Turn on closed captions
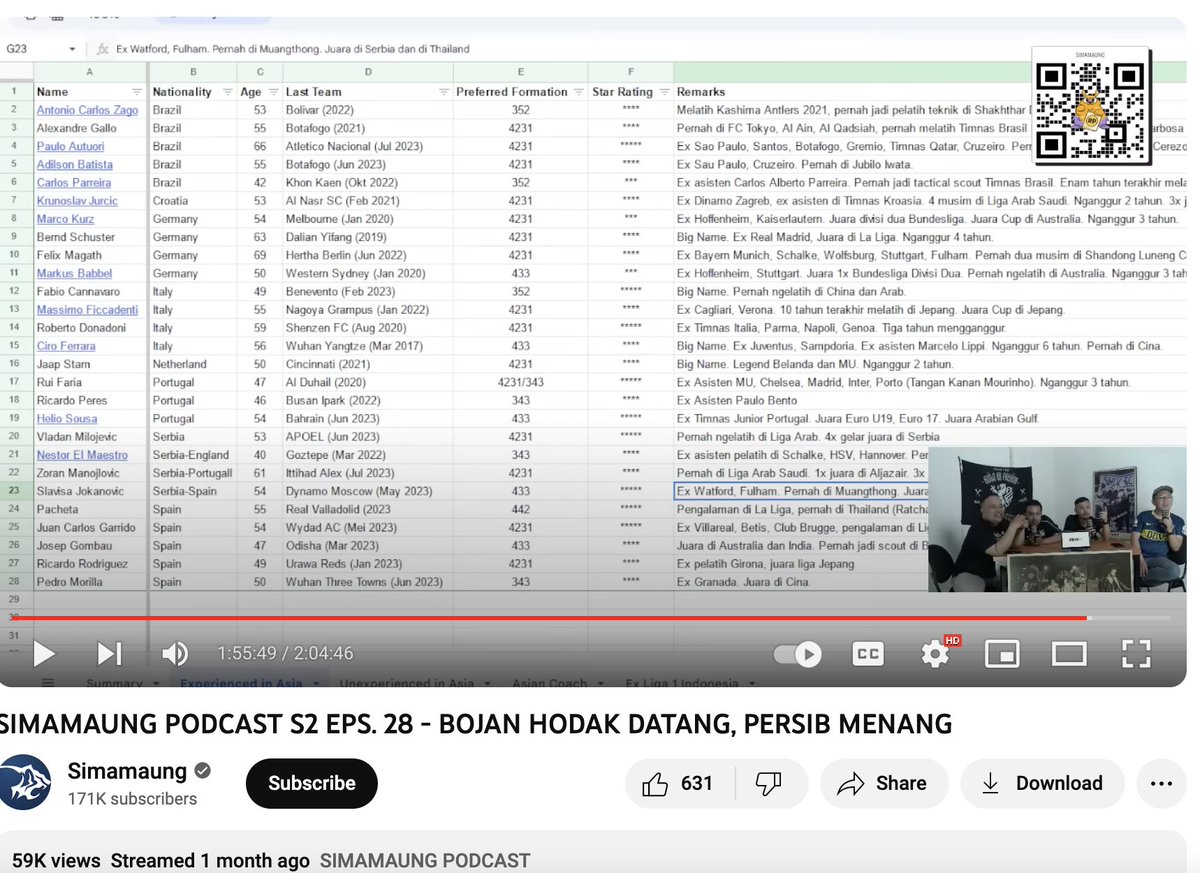1200x873 pixels. (x=868, y=654)
